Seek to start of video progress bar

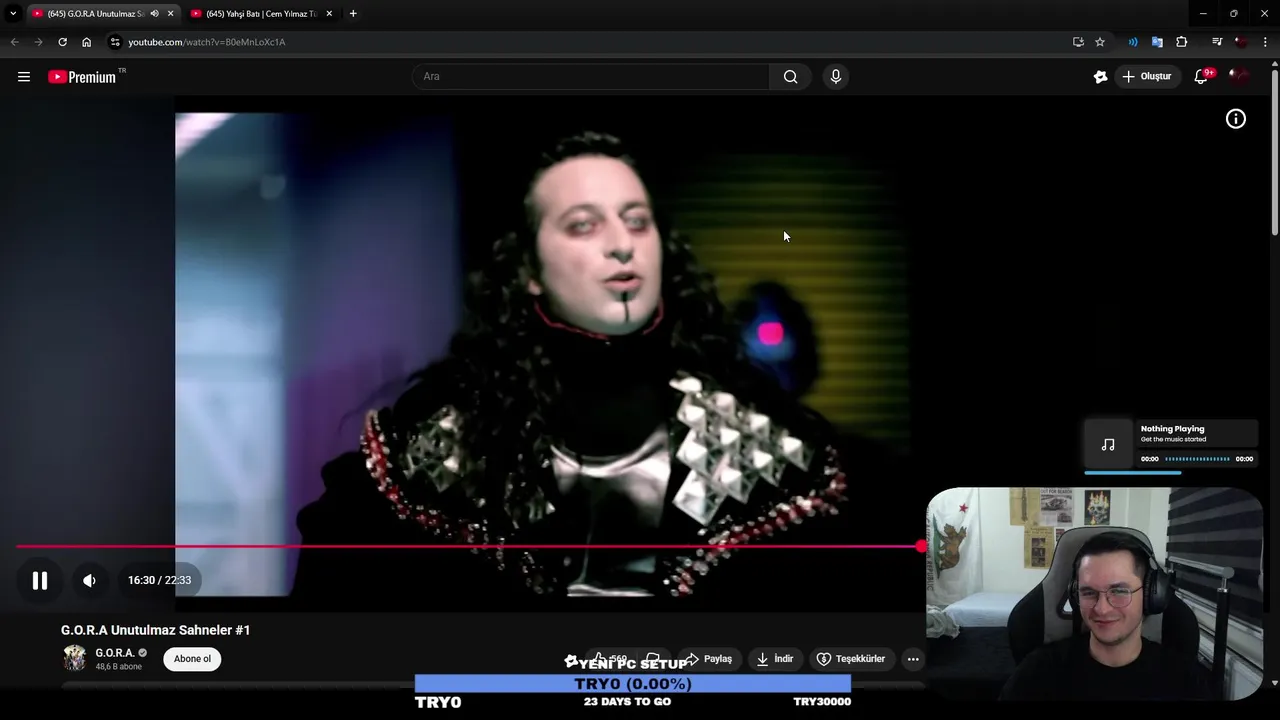18,546
